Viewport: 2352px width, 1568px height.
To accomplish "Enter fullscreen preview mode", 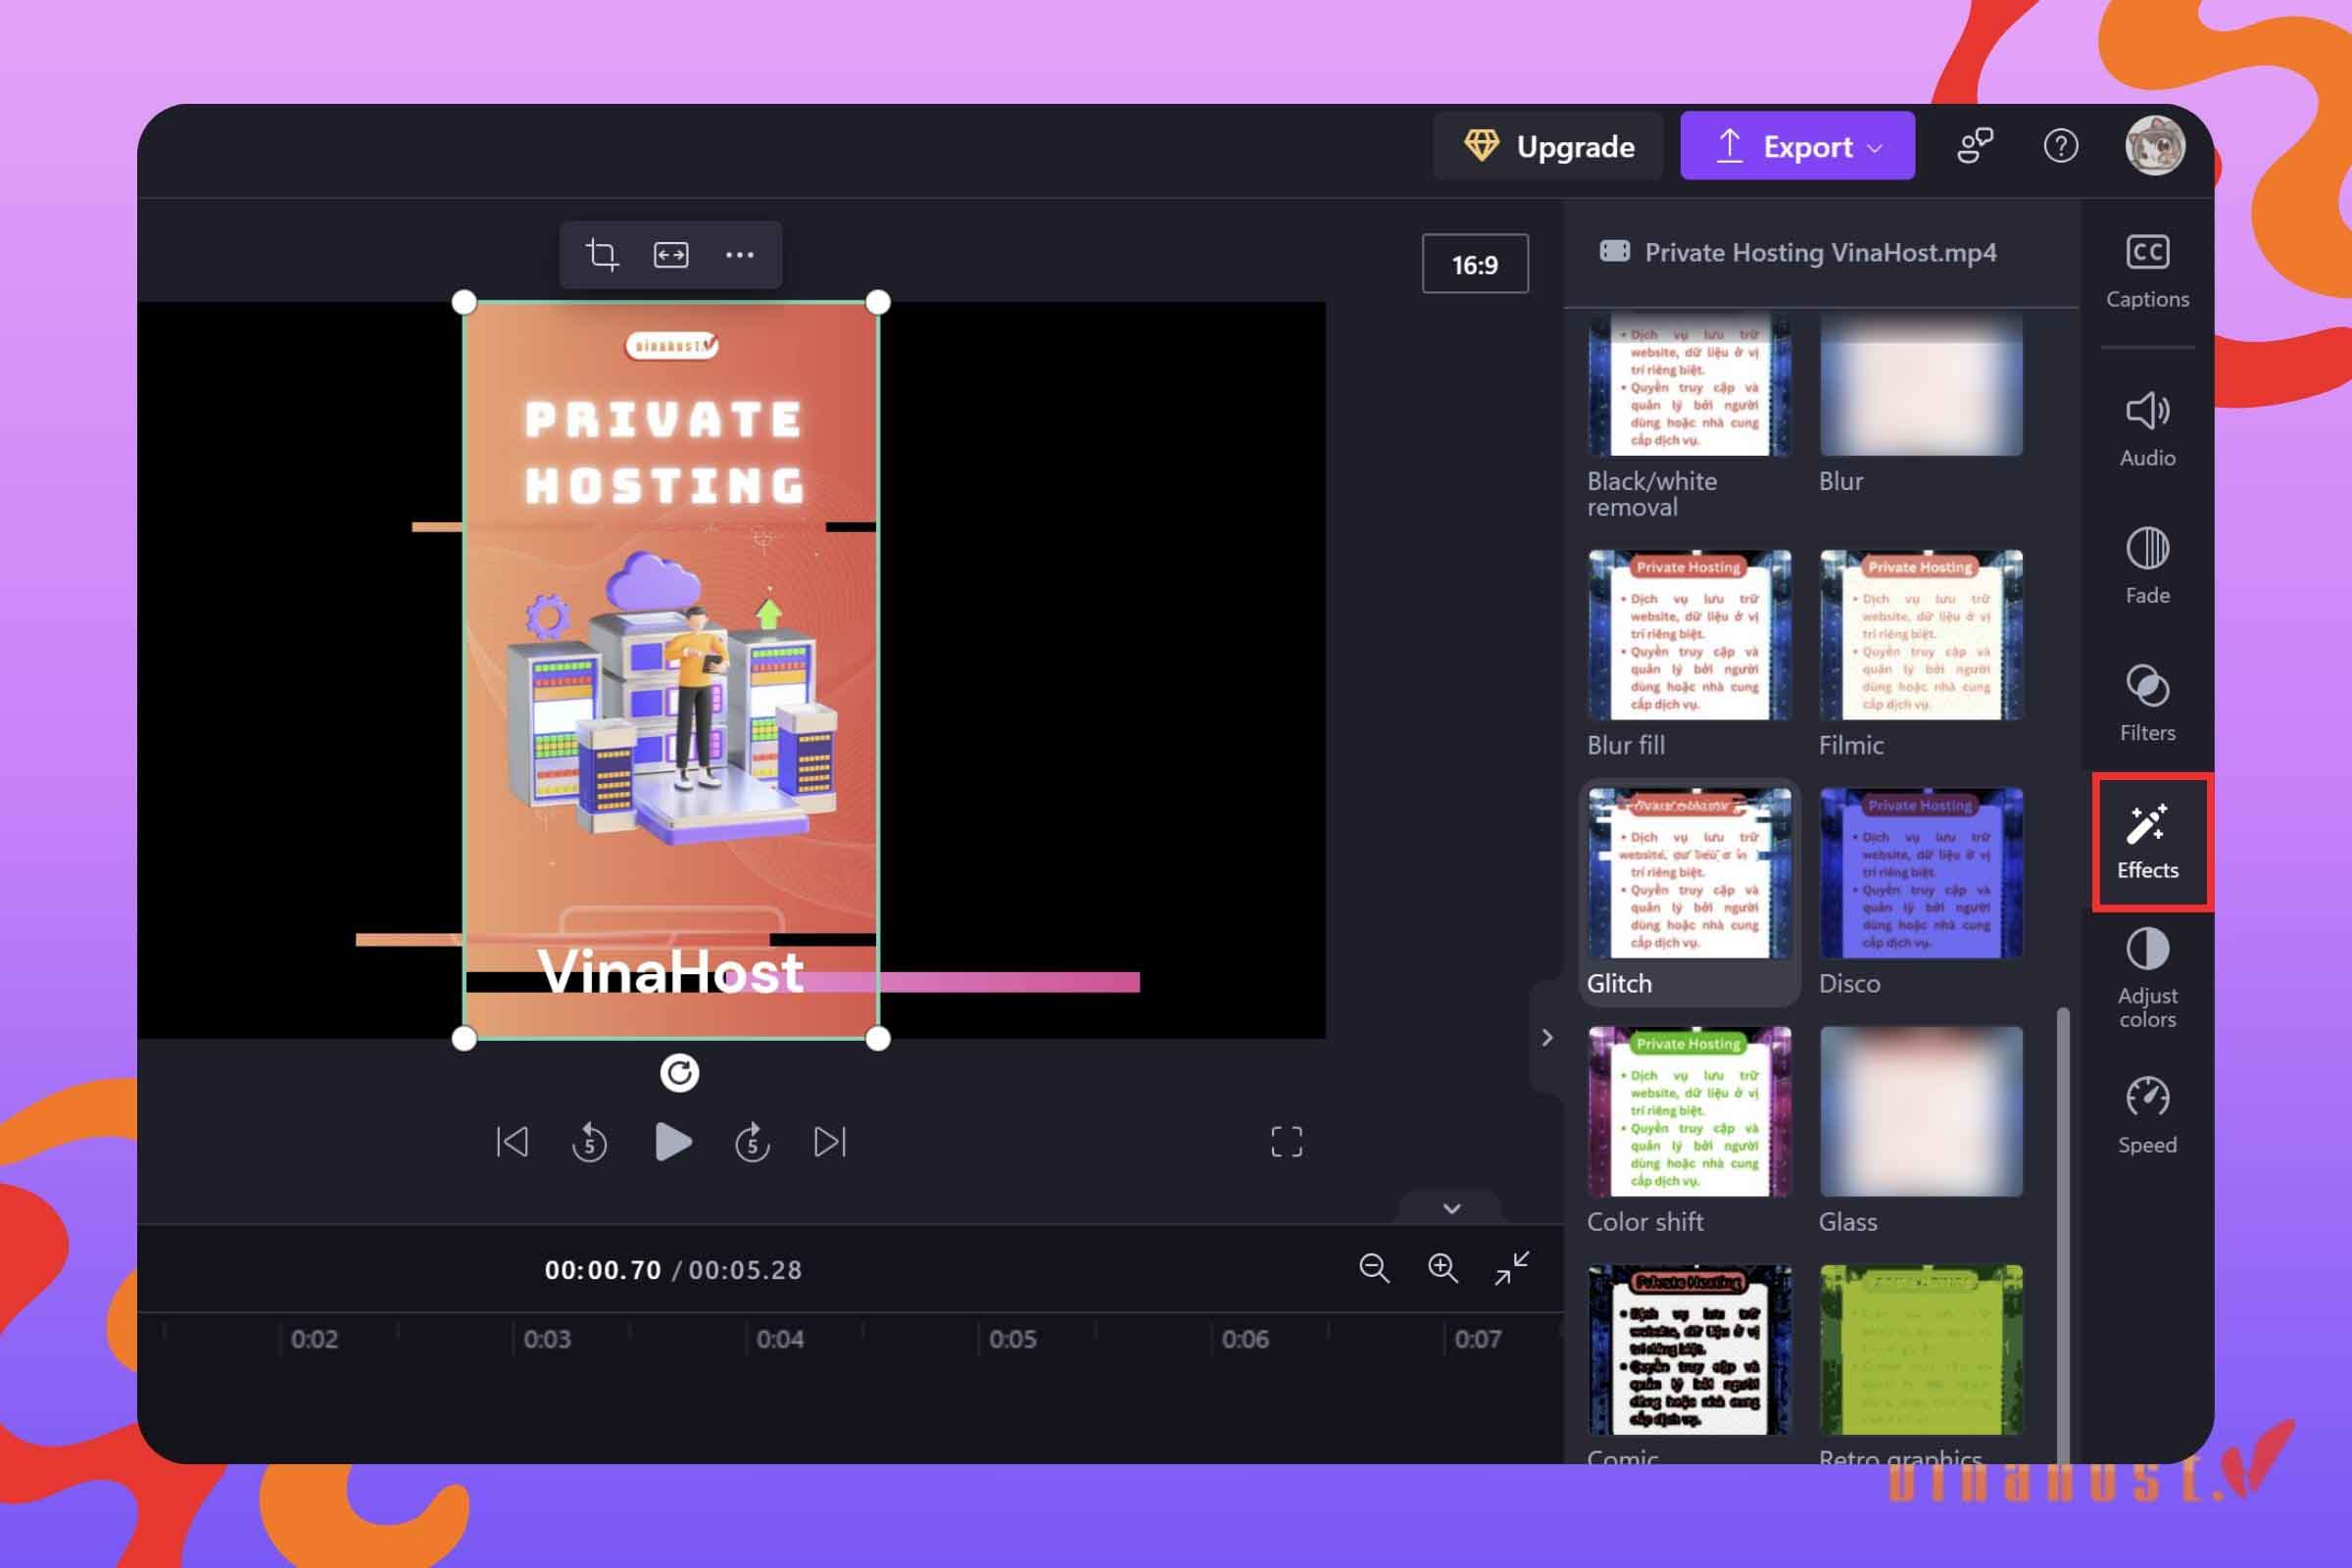I will (x=1287, y=1142).
